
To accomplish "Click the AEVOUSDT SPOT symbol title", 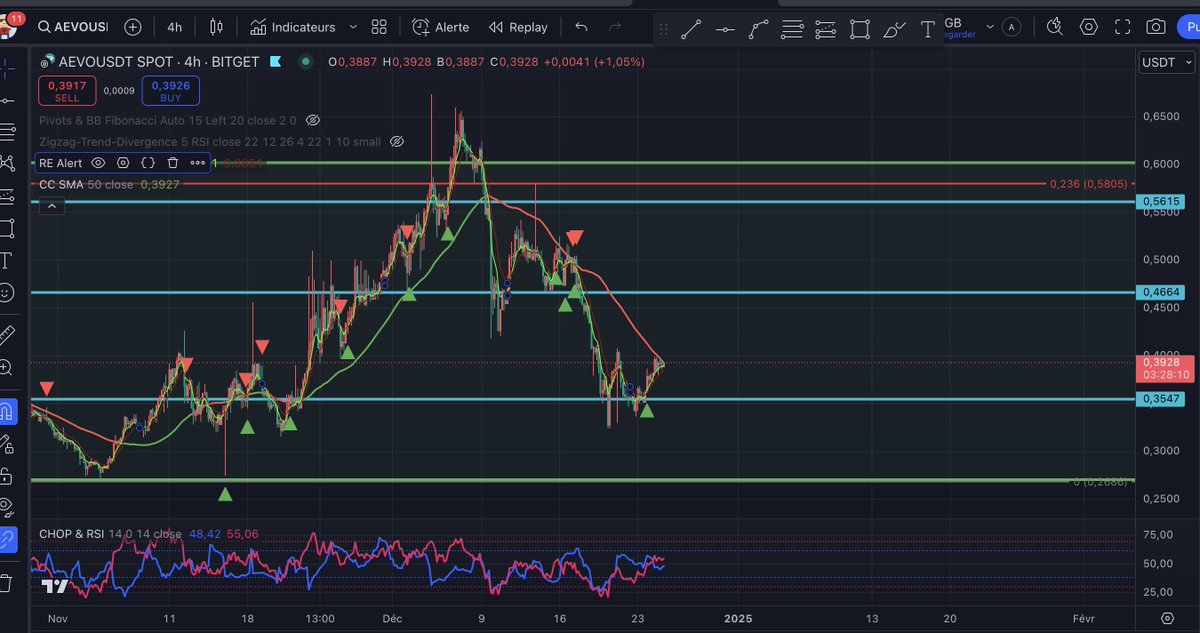I will point(161,62).
